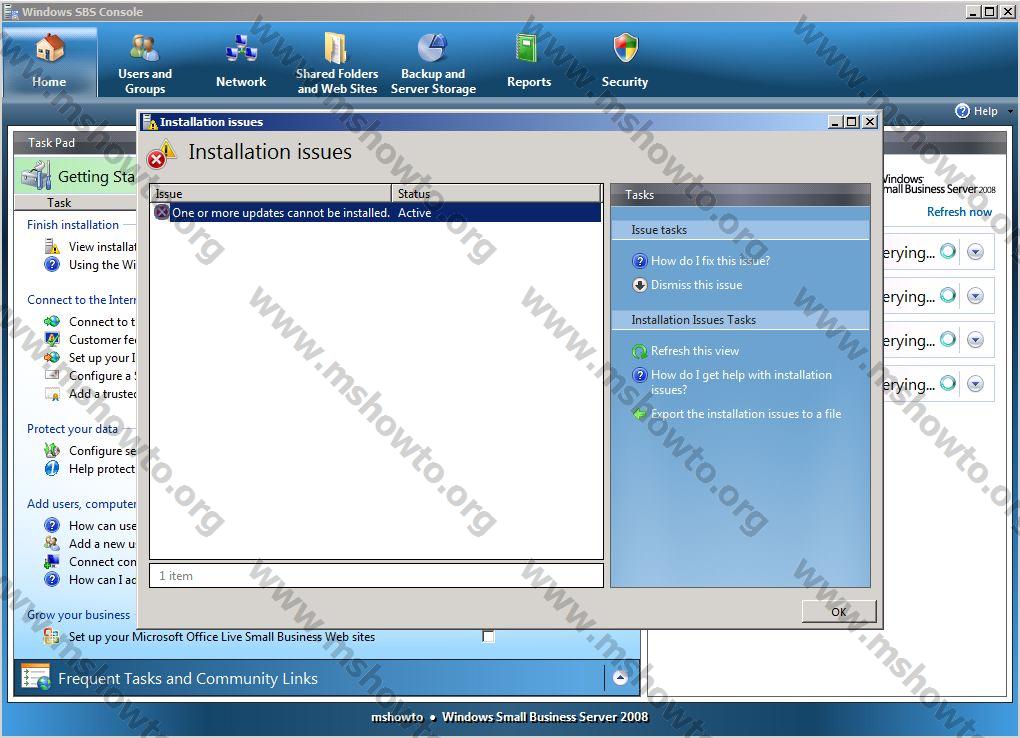Switch to the Network tab
The image size is (1020, 738).
point(241,63)
